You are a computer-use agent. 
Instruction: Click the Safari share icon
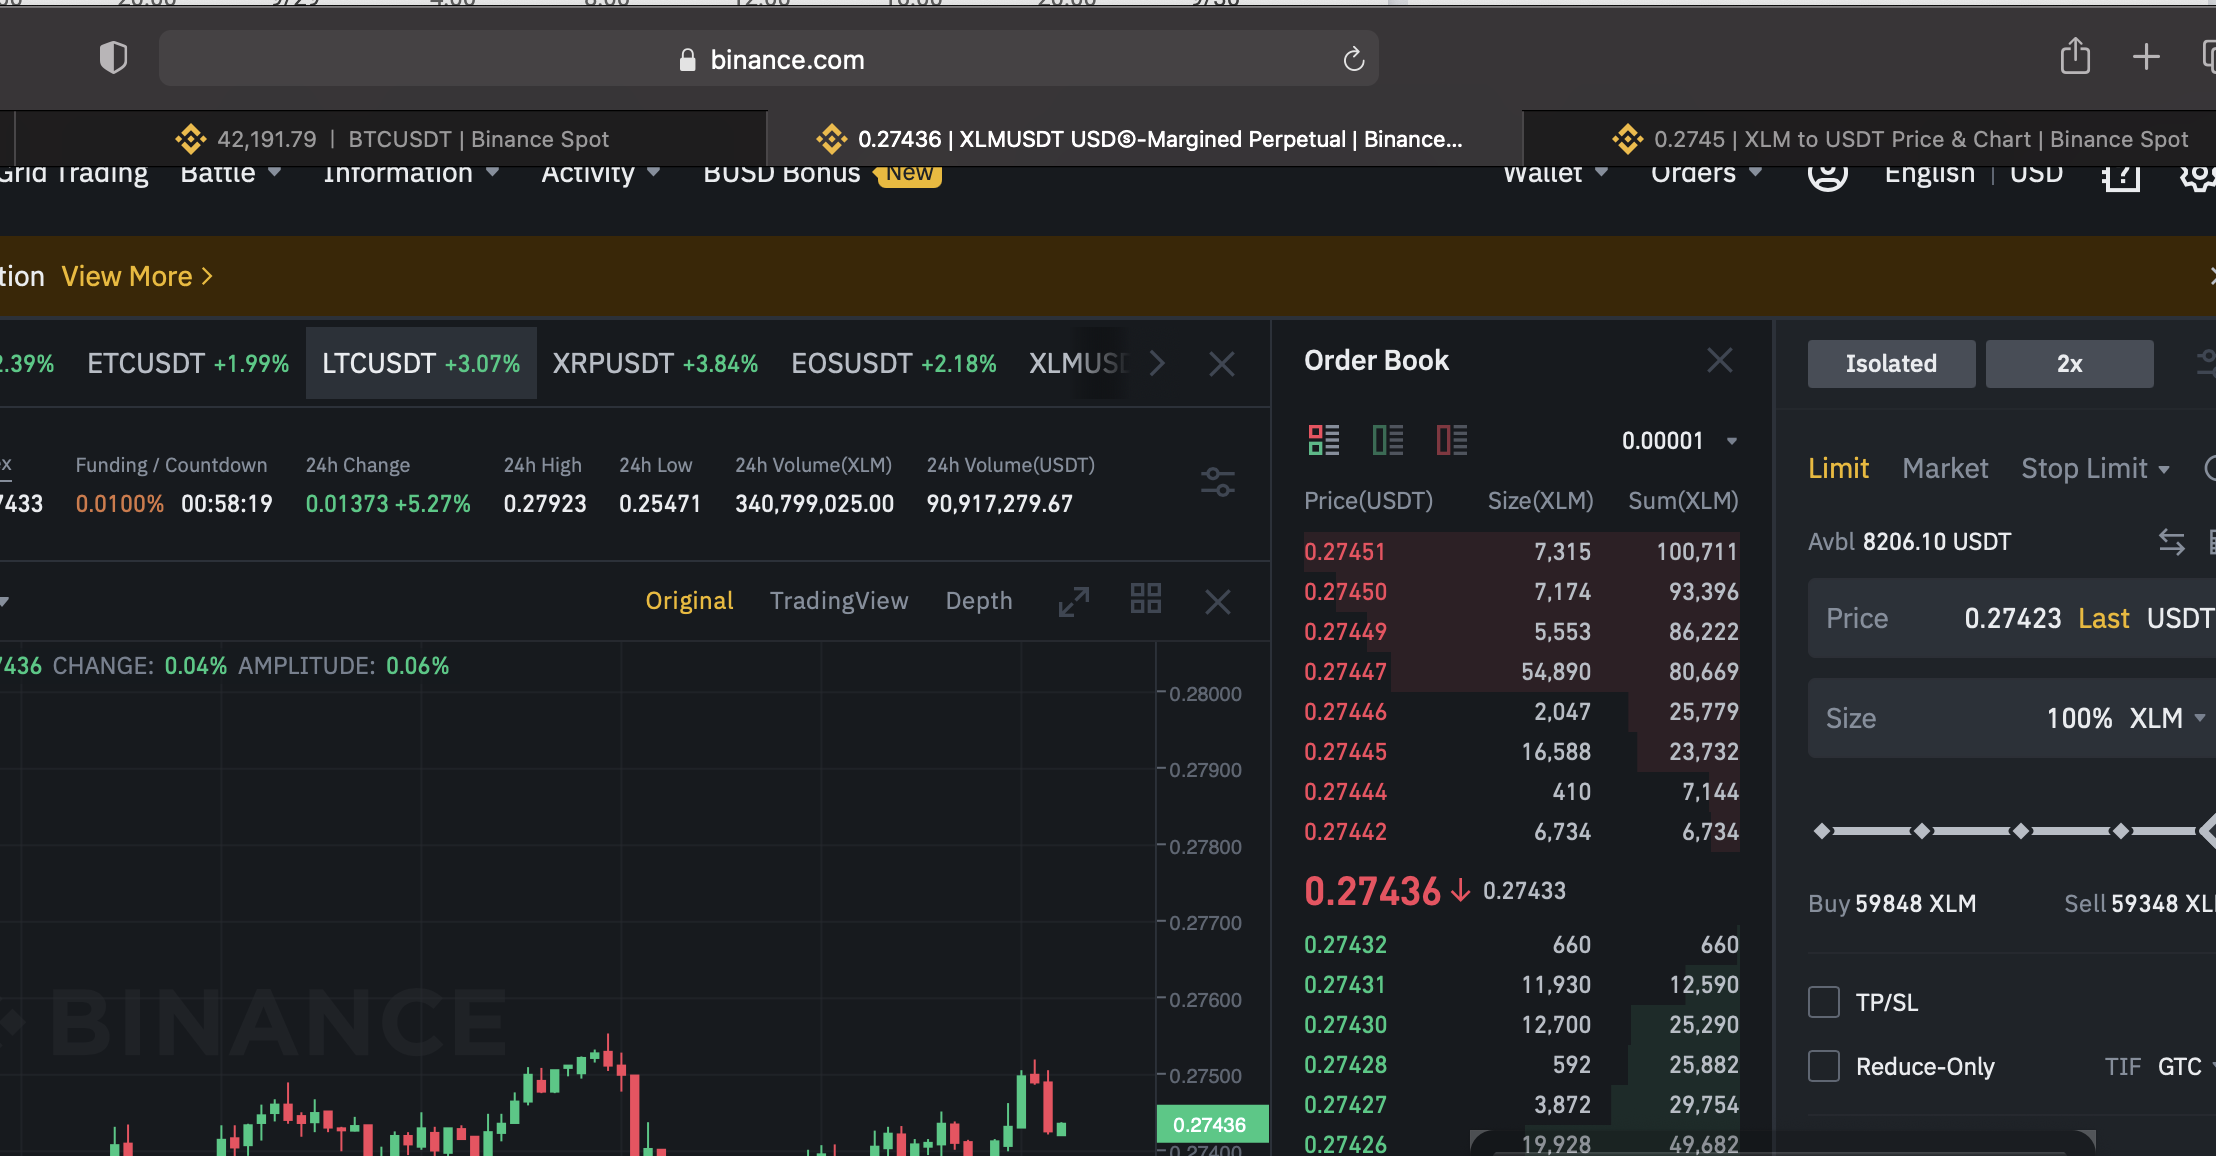2075,57
